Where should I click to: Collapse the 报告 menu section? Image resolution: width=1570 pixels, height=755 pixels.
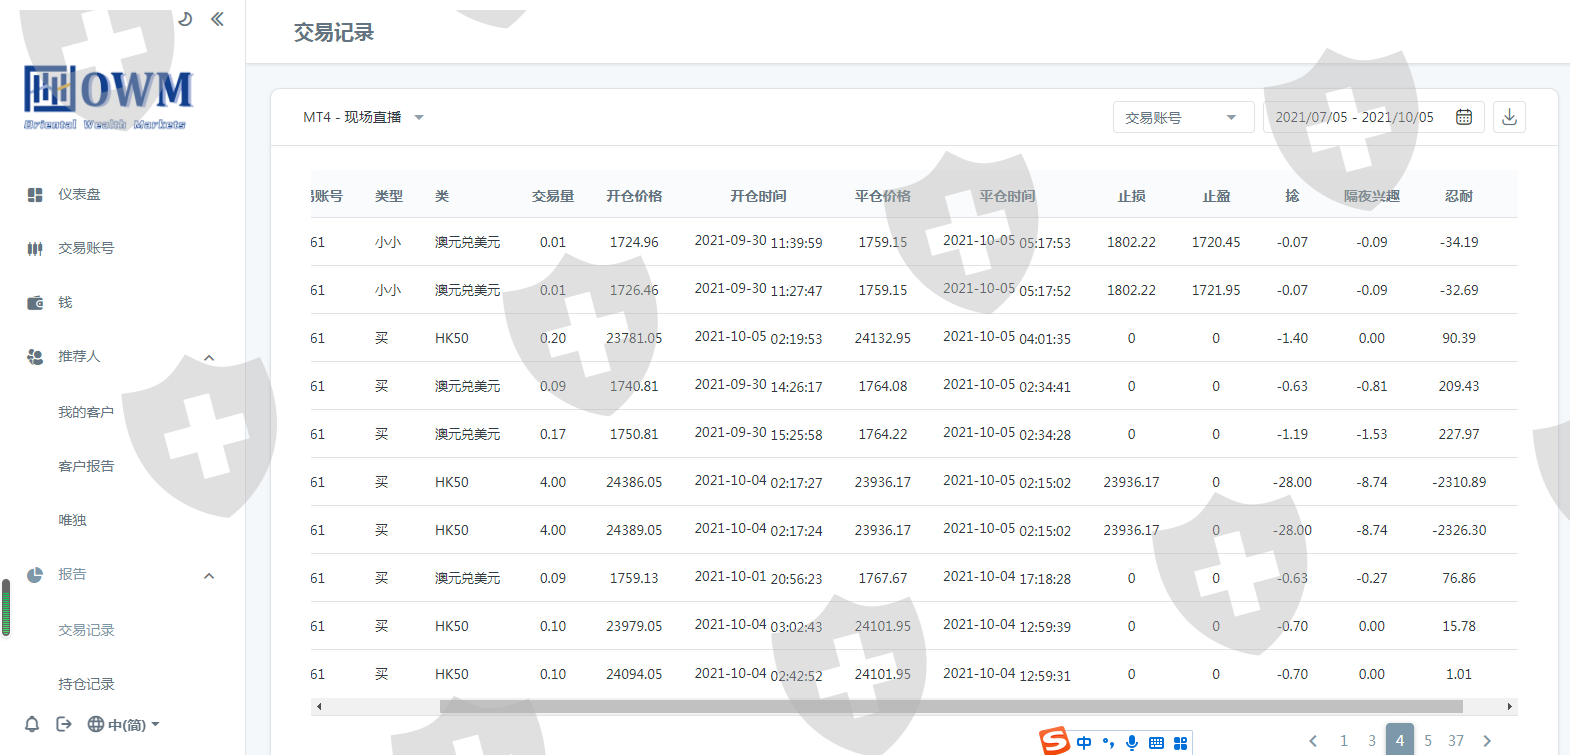209,575
